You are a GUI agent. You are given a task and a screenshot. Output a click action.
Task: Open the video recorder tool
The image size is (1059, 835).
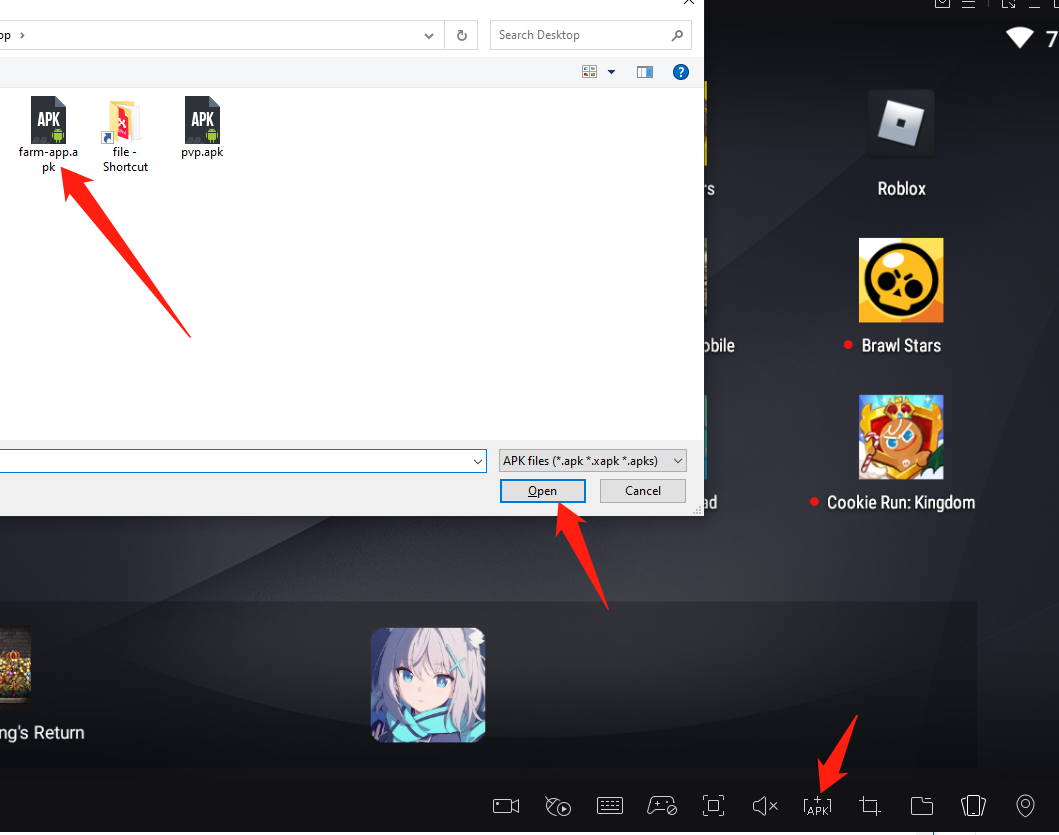(x=507, y=806)
